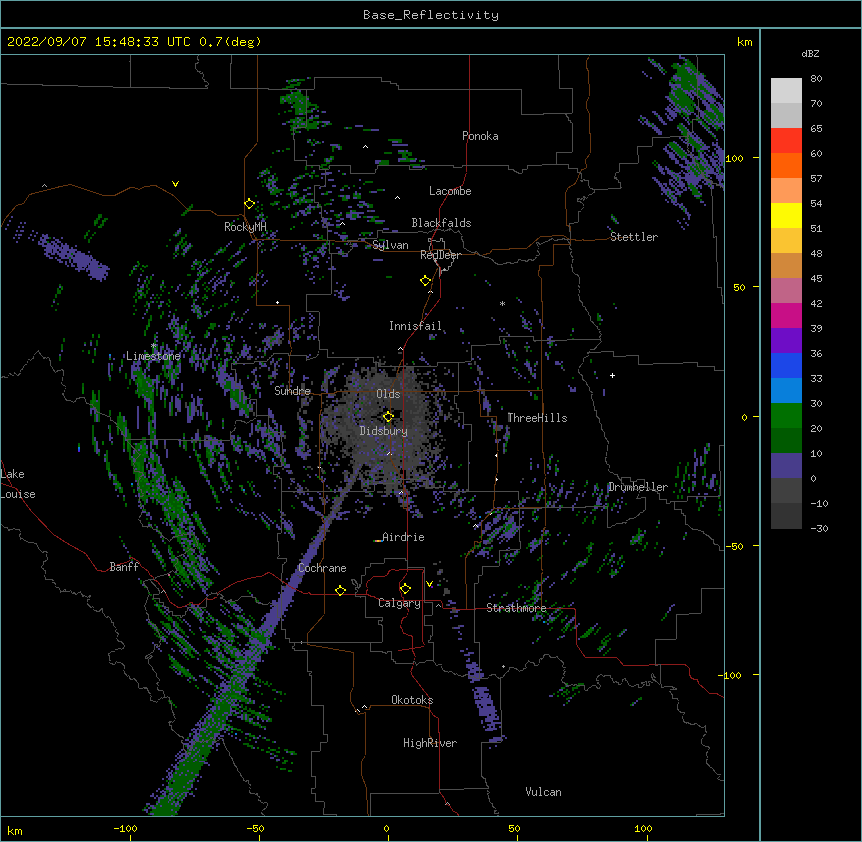
Task: Click the yellow diamond marker below Cochrane
Action: click(x=340, y=590)
